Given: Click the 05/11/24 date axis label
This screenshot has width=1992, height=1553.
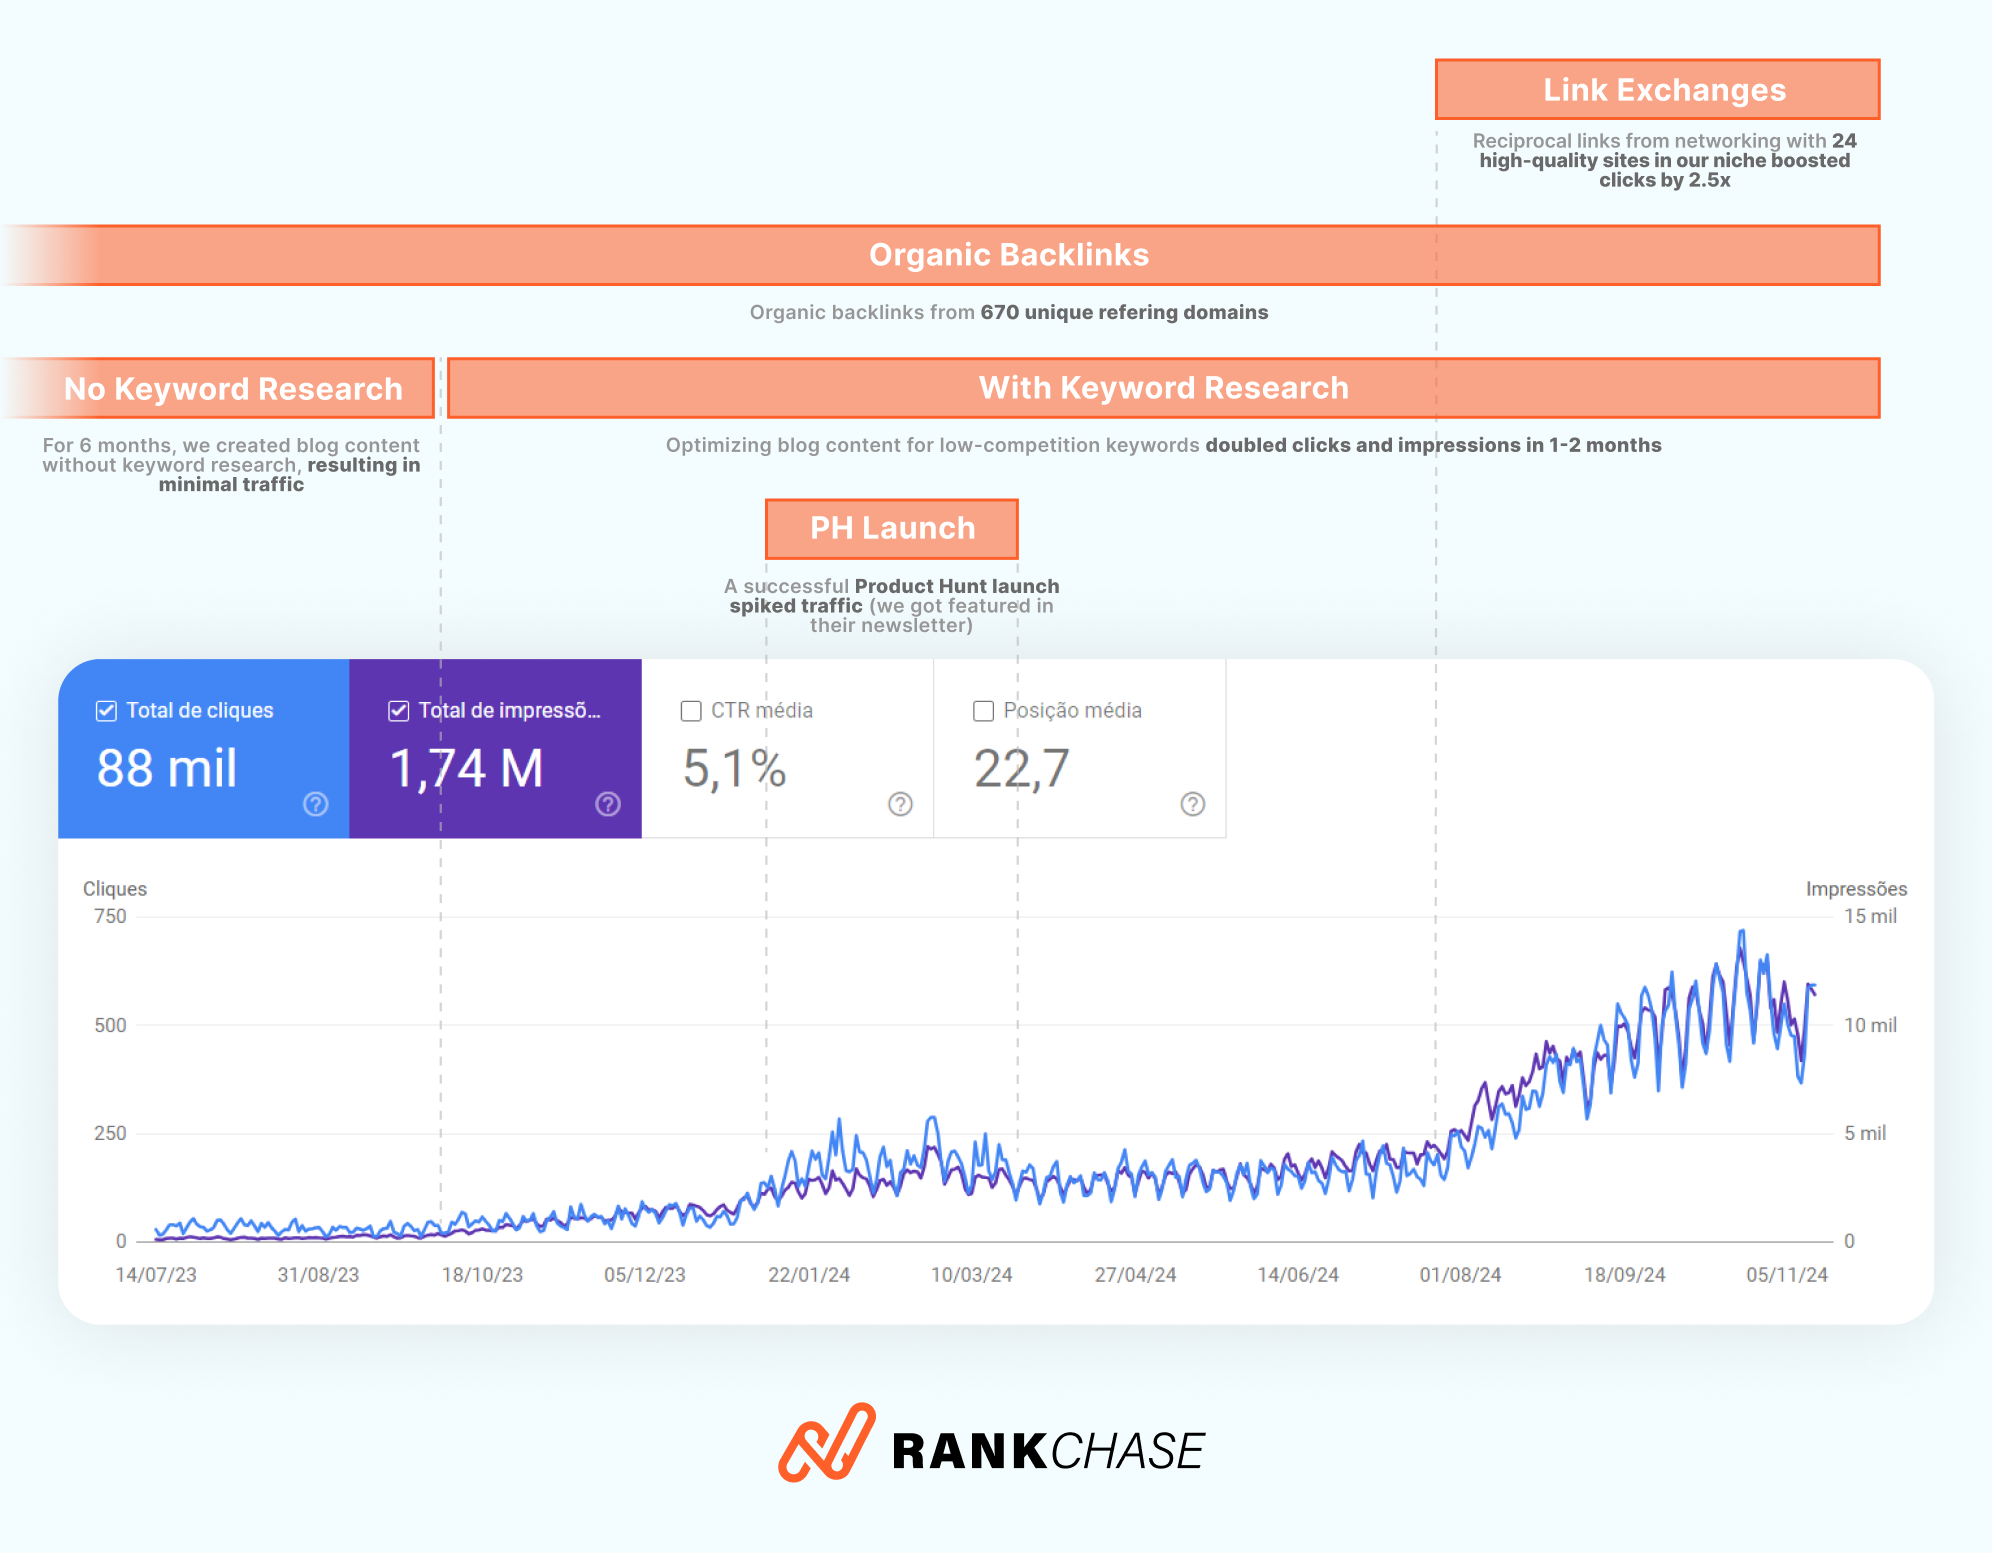Looking at the screenshot, I should tap(1787, 1275).
